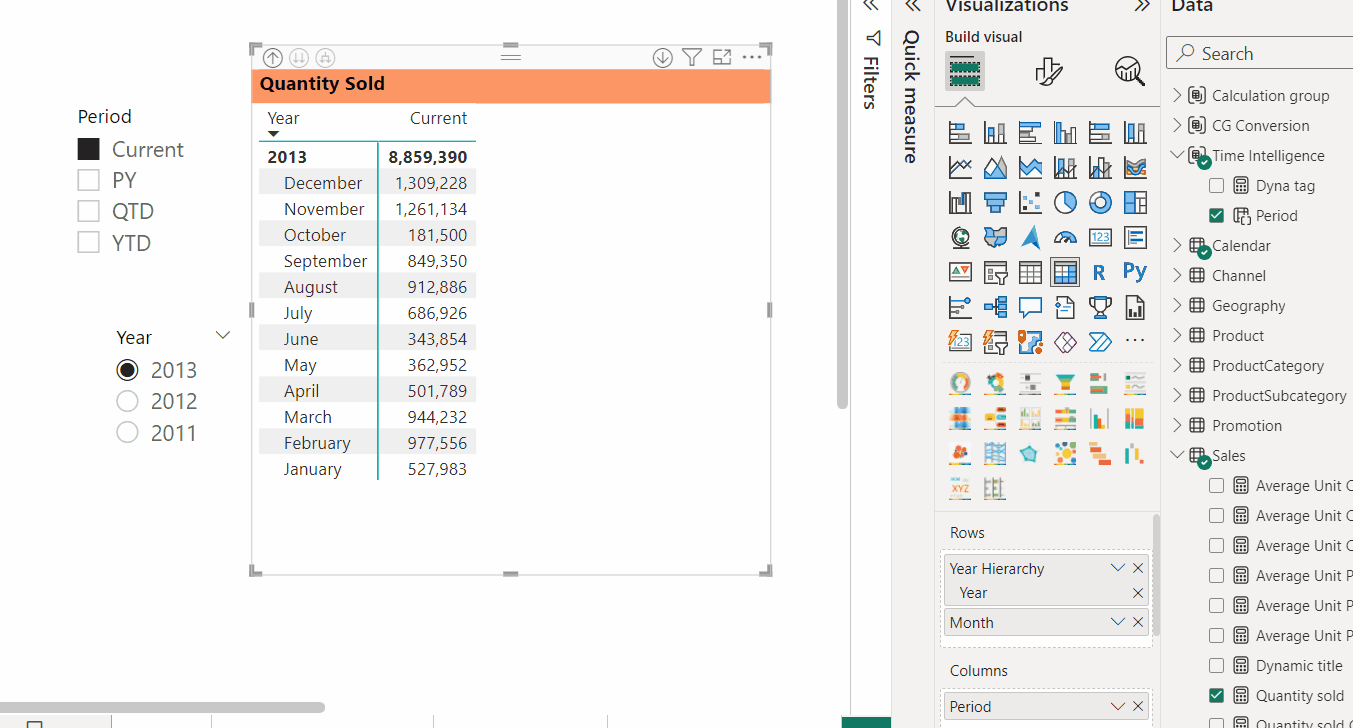Enable the Dyna tag field checkbox
This screenshot has width=1353, height=728.
[1216, 185]
